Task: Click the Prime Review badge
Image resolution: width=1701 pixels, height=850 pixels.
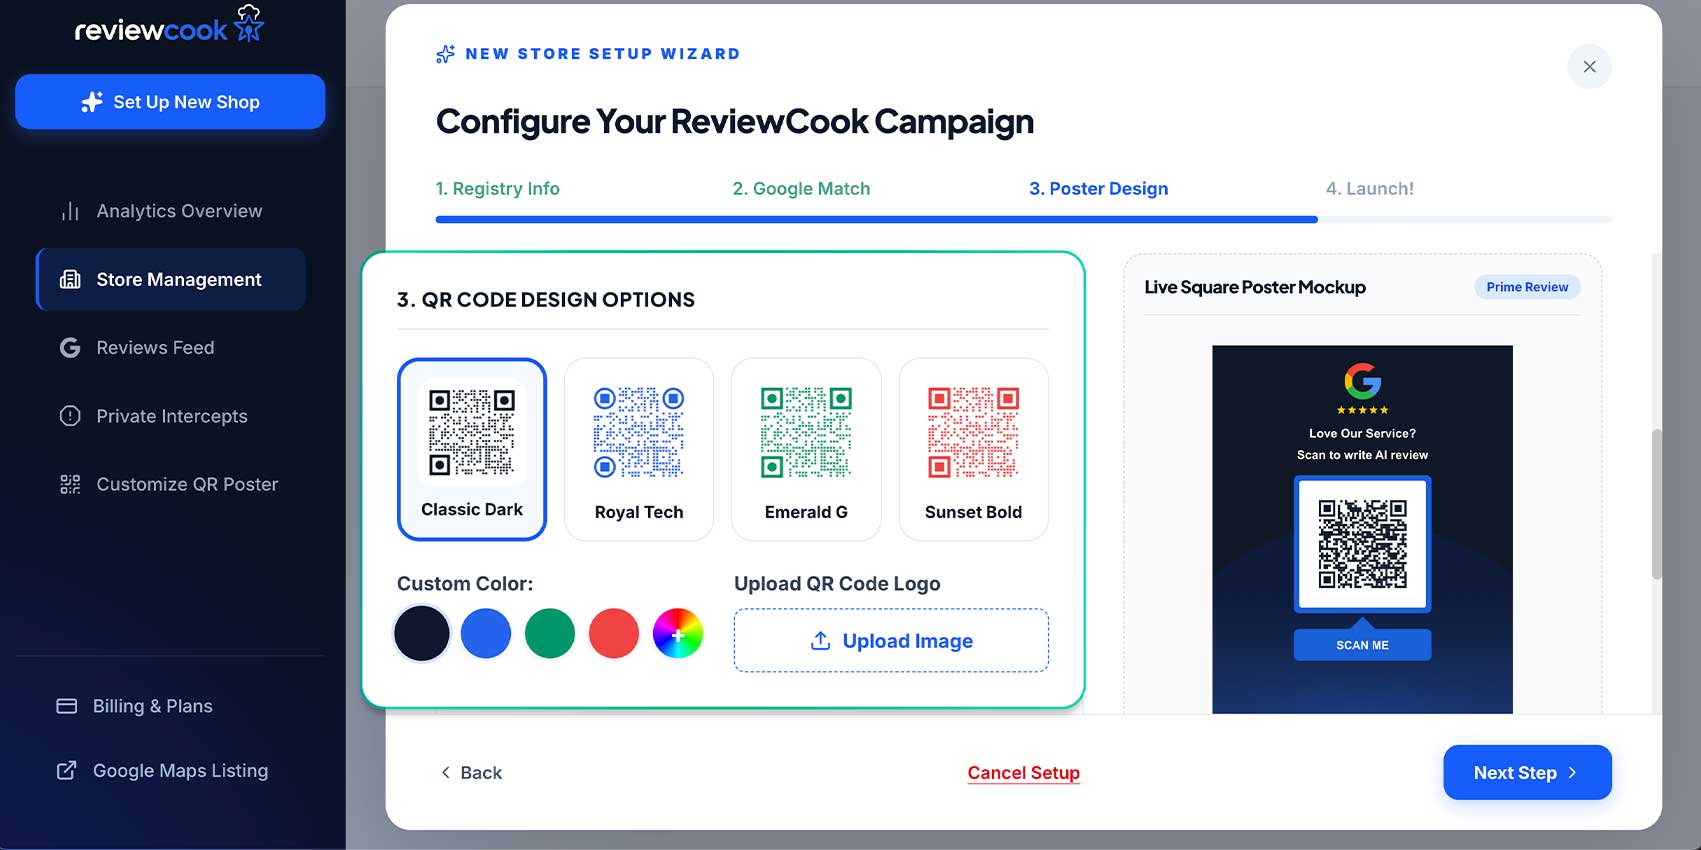Action: (1527, 287)
